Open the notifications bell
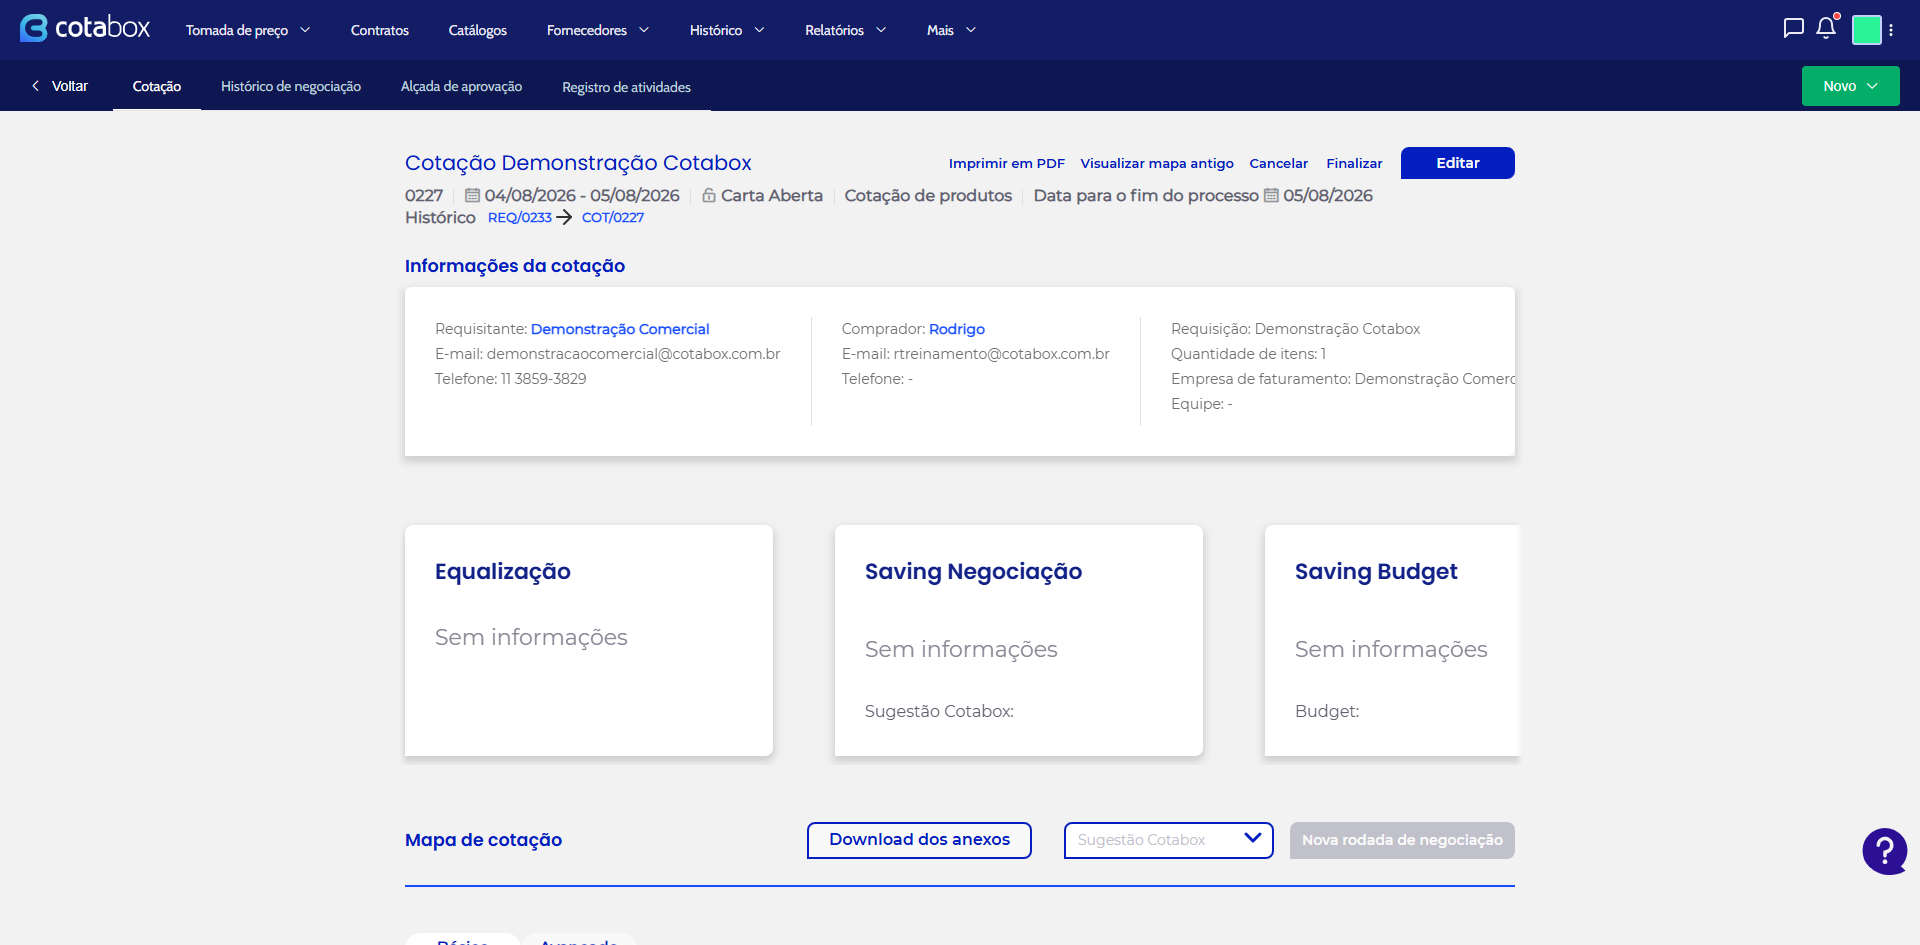The height and width of the screenshot is (945, 1920). point(1826,28)
